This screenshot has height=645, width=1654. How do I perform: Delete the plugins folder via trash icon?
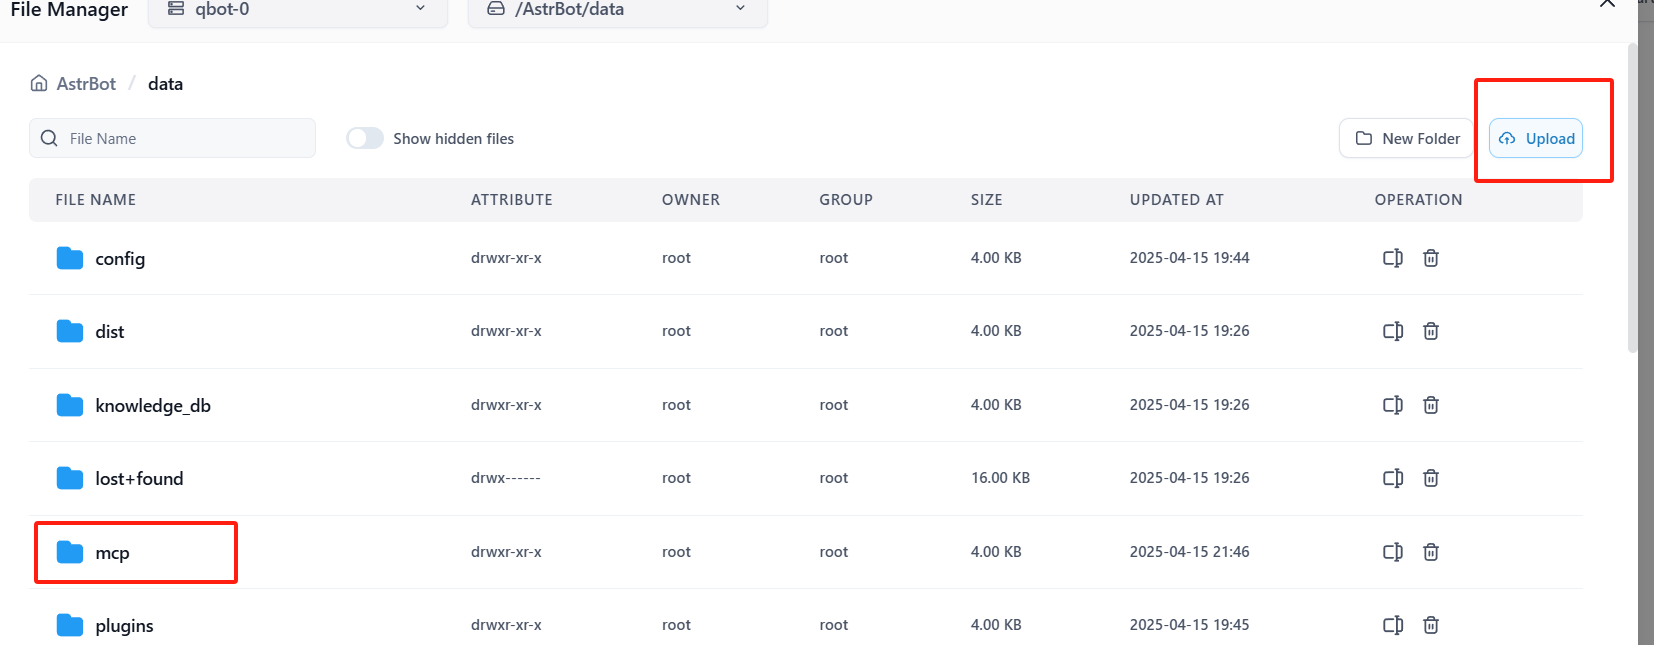[1431, 625]
